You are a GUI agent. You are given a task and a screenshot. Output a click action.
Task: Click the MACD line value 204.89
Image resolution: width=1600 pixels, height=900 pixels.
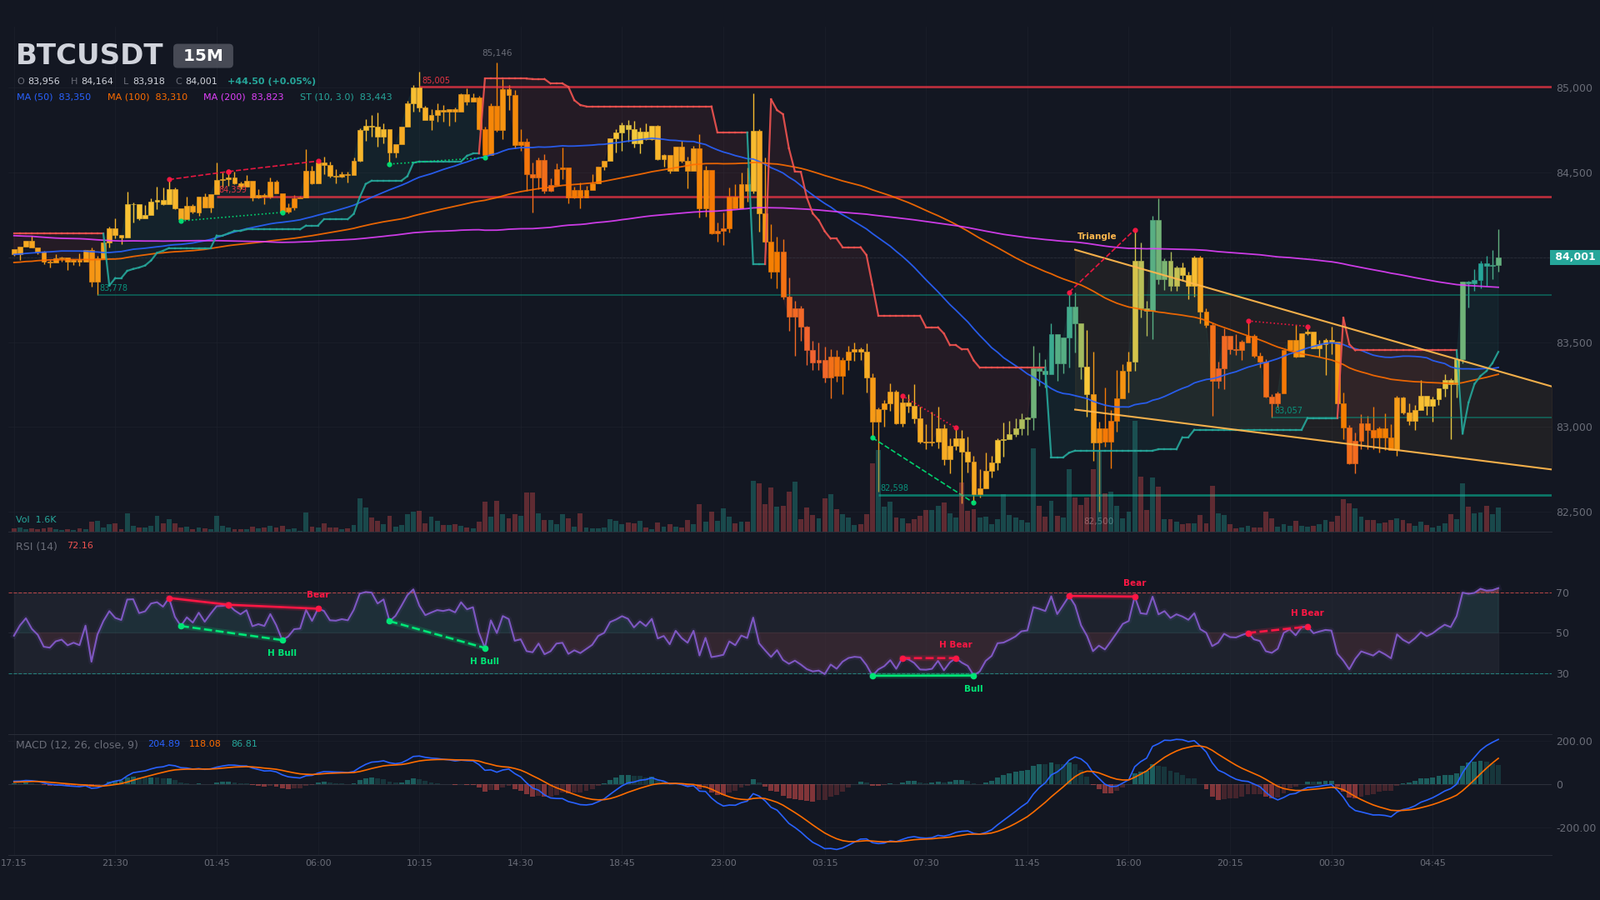click(x=164, y=744)
